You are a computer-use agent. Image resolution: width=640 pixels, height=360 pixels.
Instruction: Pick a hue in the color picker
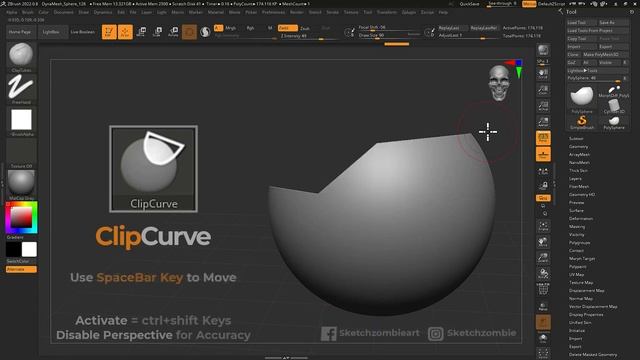pyautogui.click(x=21, y=218)
